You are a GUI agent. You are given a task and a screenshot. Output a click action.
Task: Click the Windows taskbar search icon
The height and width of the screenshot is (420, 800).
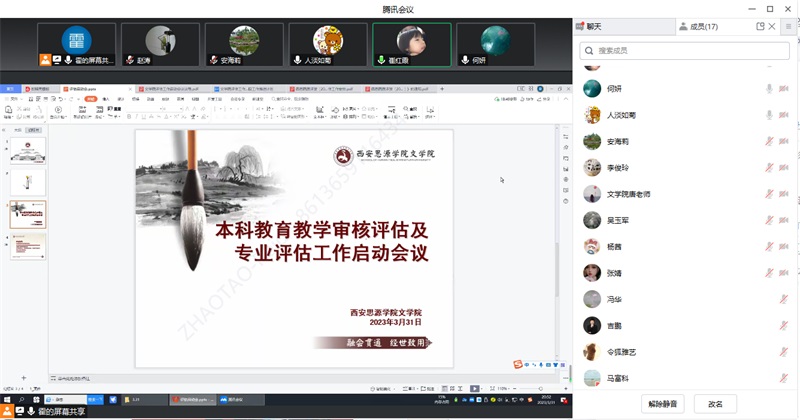click(21, 400)
